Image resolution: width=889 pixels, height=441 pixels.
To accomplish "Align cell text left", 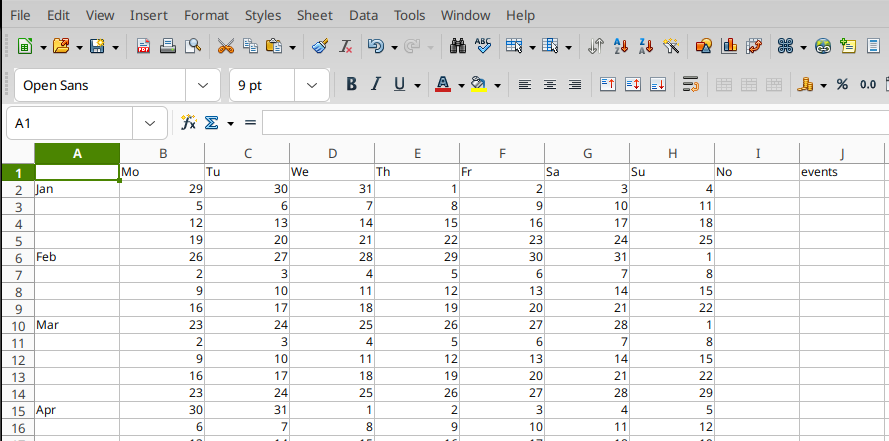I will (x=525, y=85).
